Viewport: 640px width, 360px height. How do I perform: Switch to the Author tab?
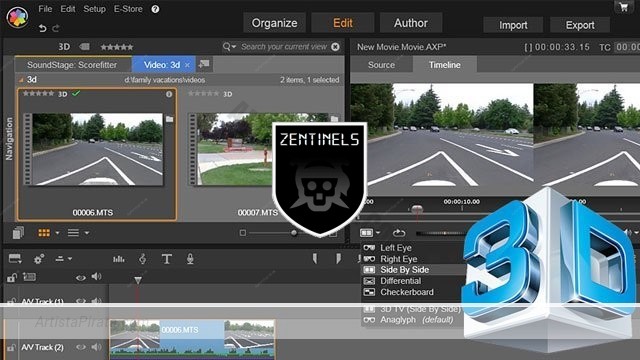411,23
